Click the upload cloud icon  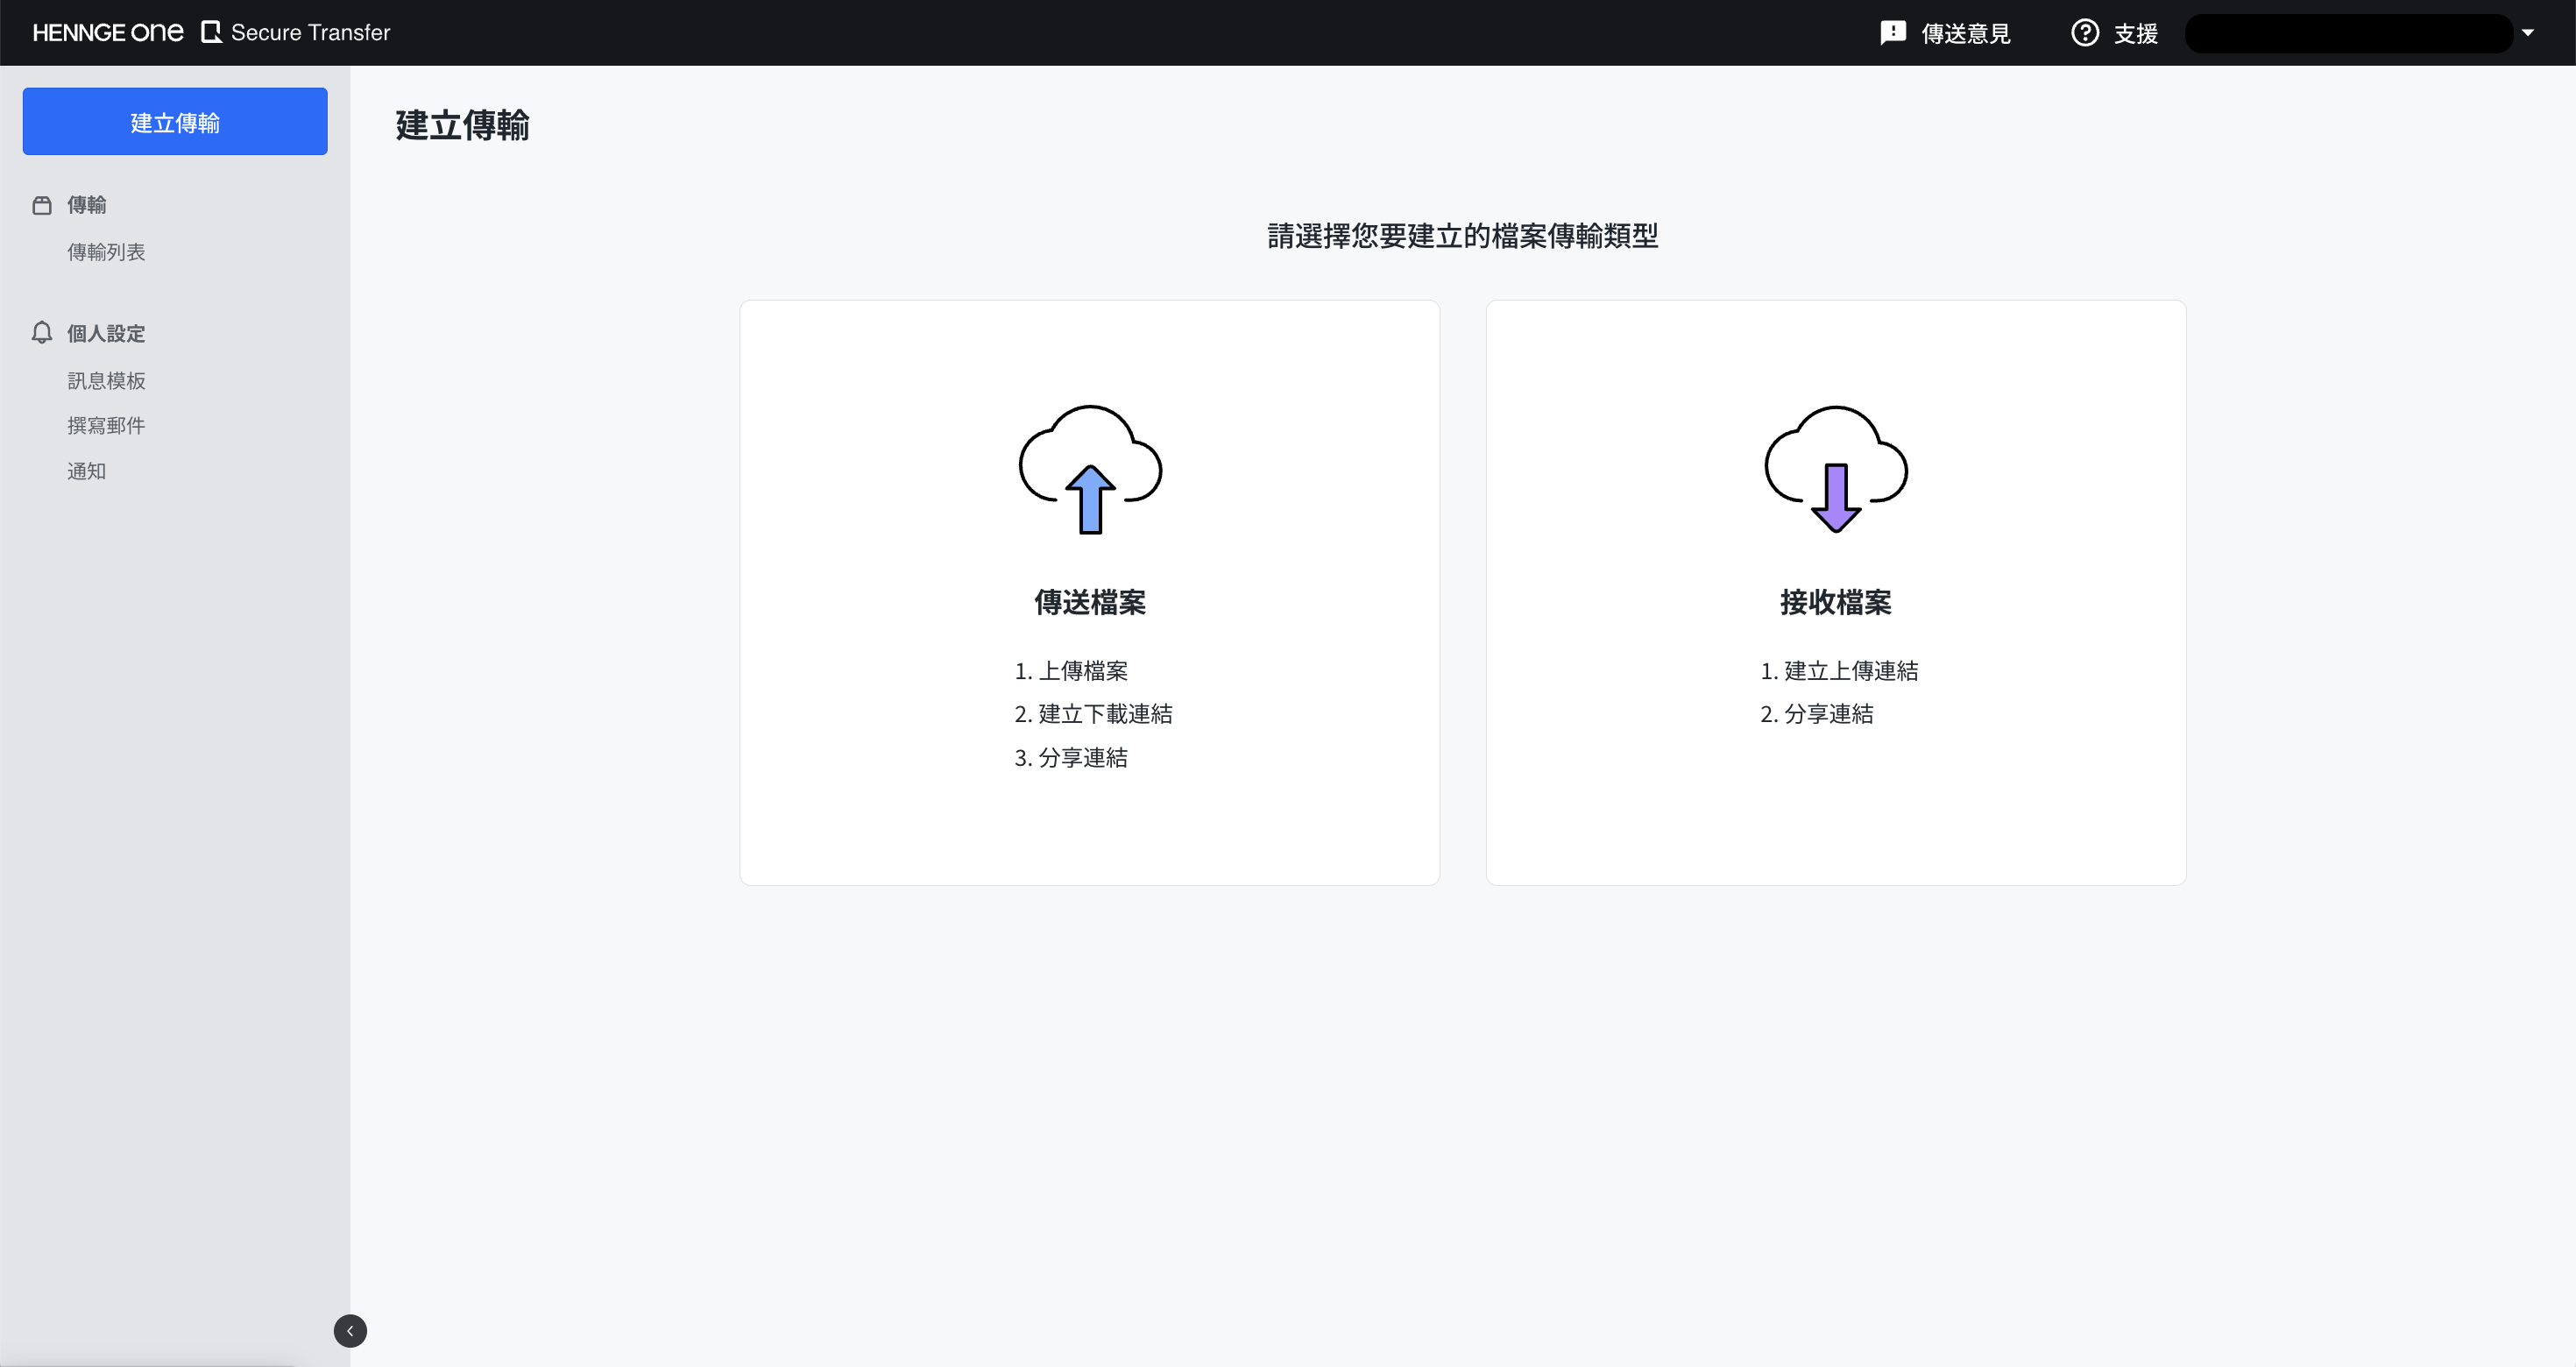point(1090,469)
